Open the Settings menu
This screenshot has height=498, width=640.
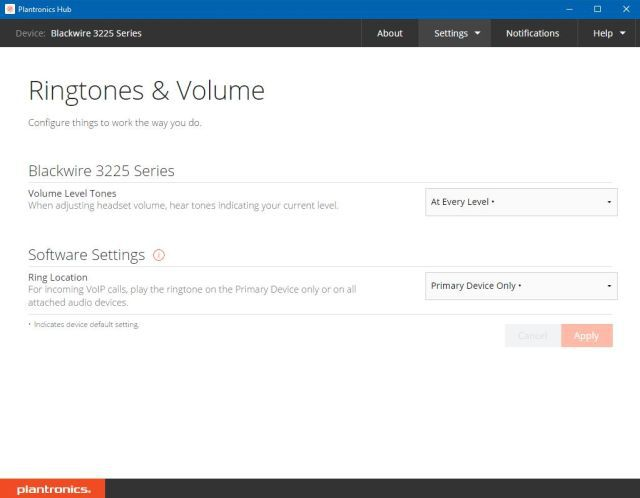coord(455,33)
